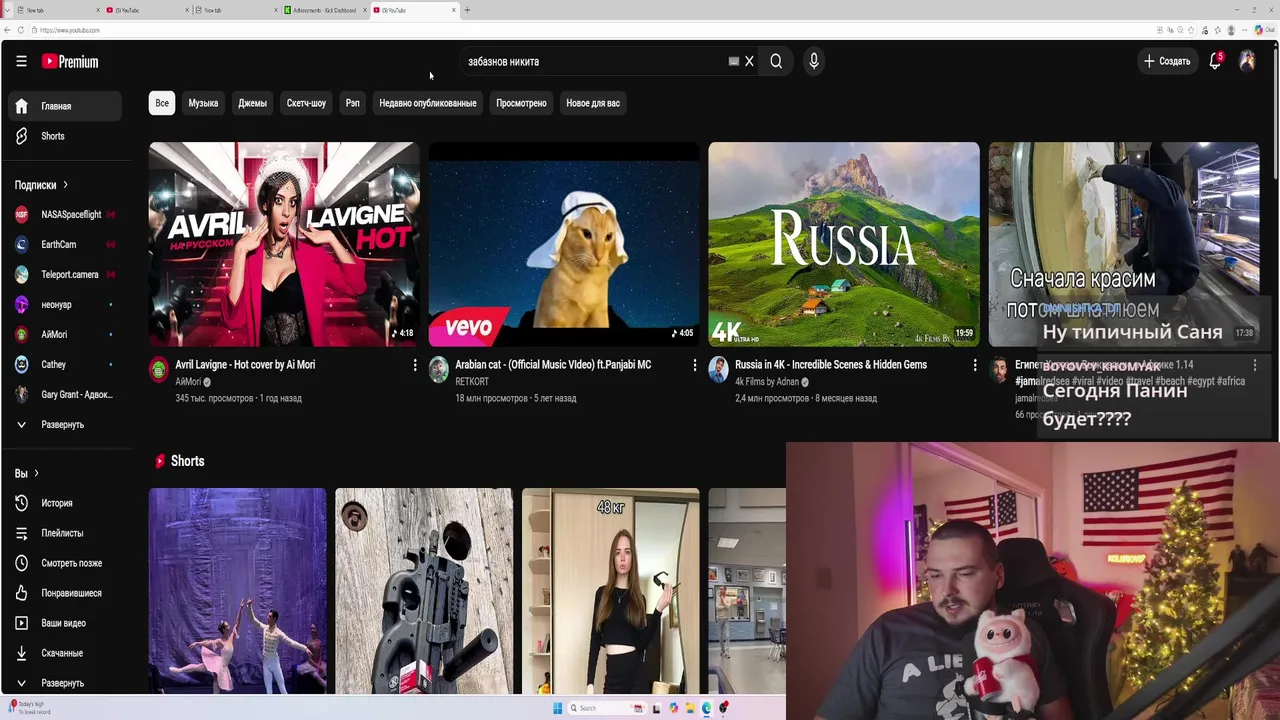Open options menu for Arabian cat video
1280x720 pixels.
[695, 366]
